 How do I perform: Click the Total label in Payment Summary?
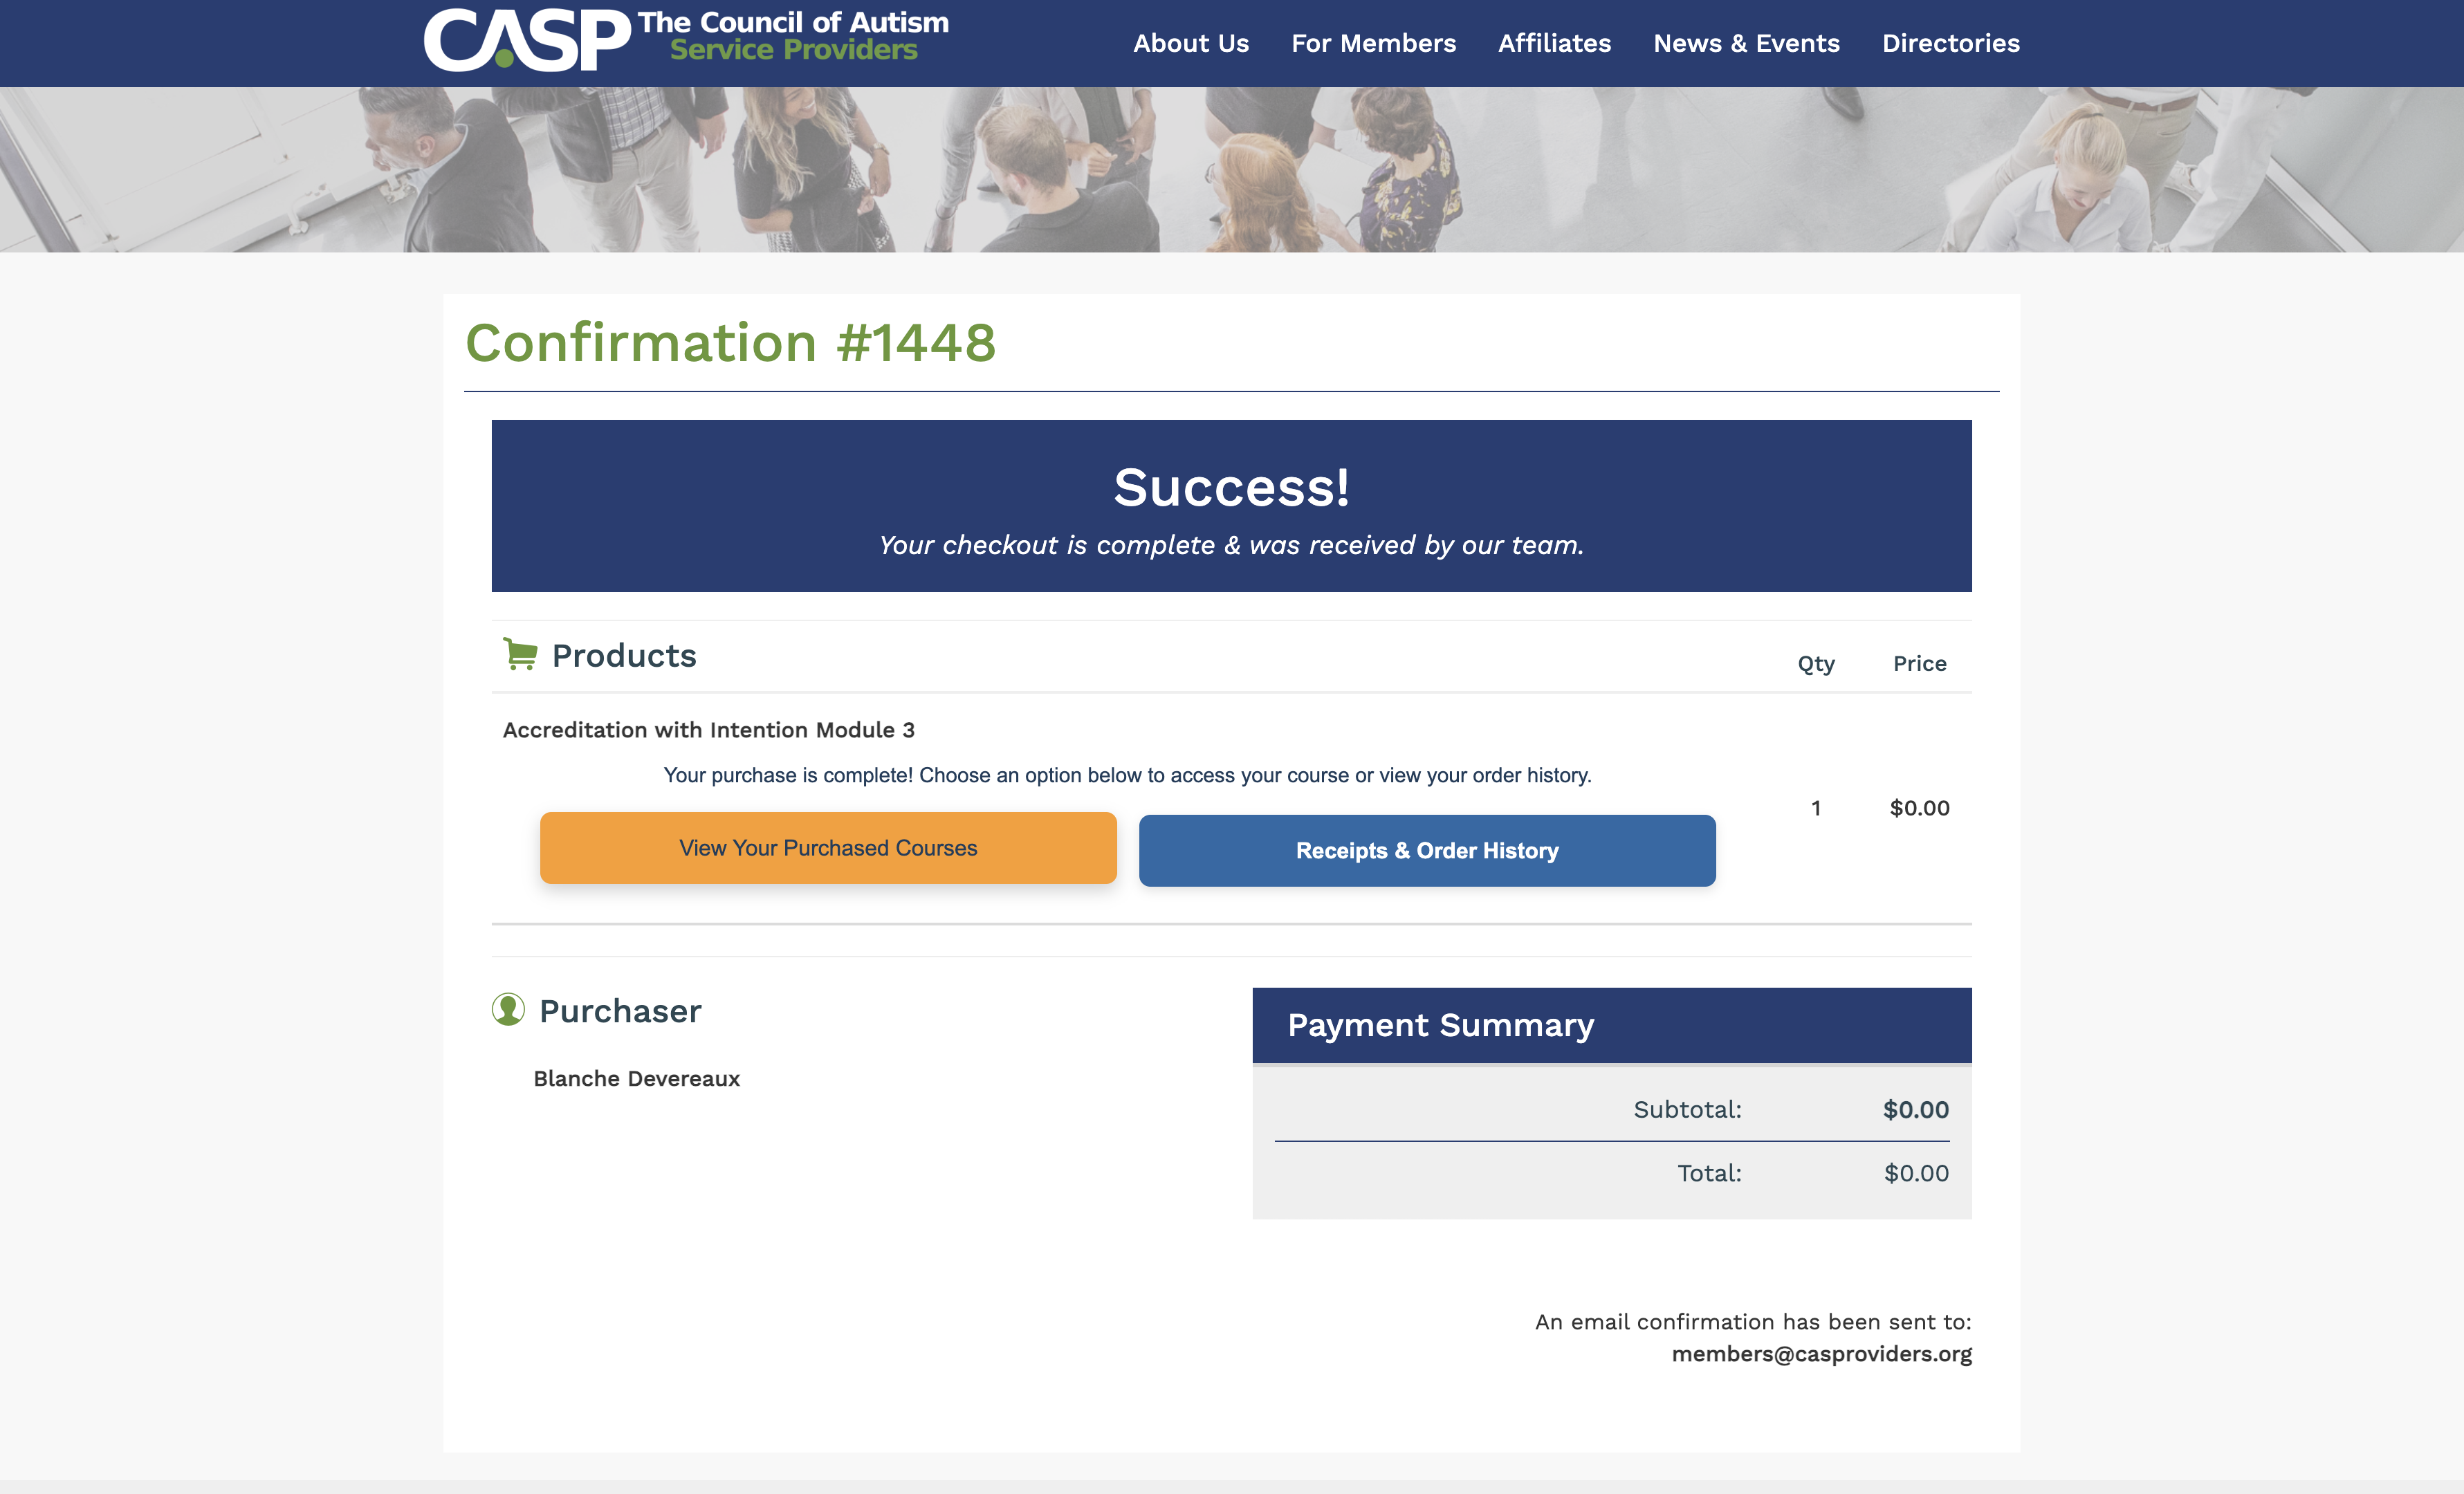pyautogui.click(x=1709, y=1173)
